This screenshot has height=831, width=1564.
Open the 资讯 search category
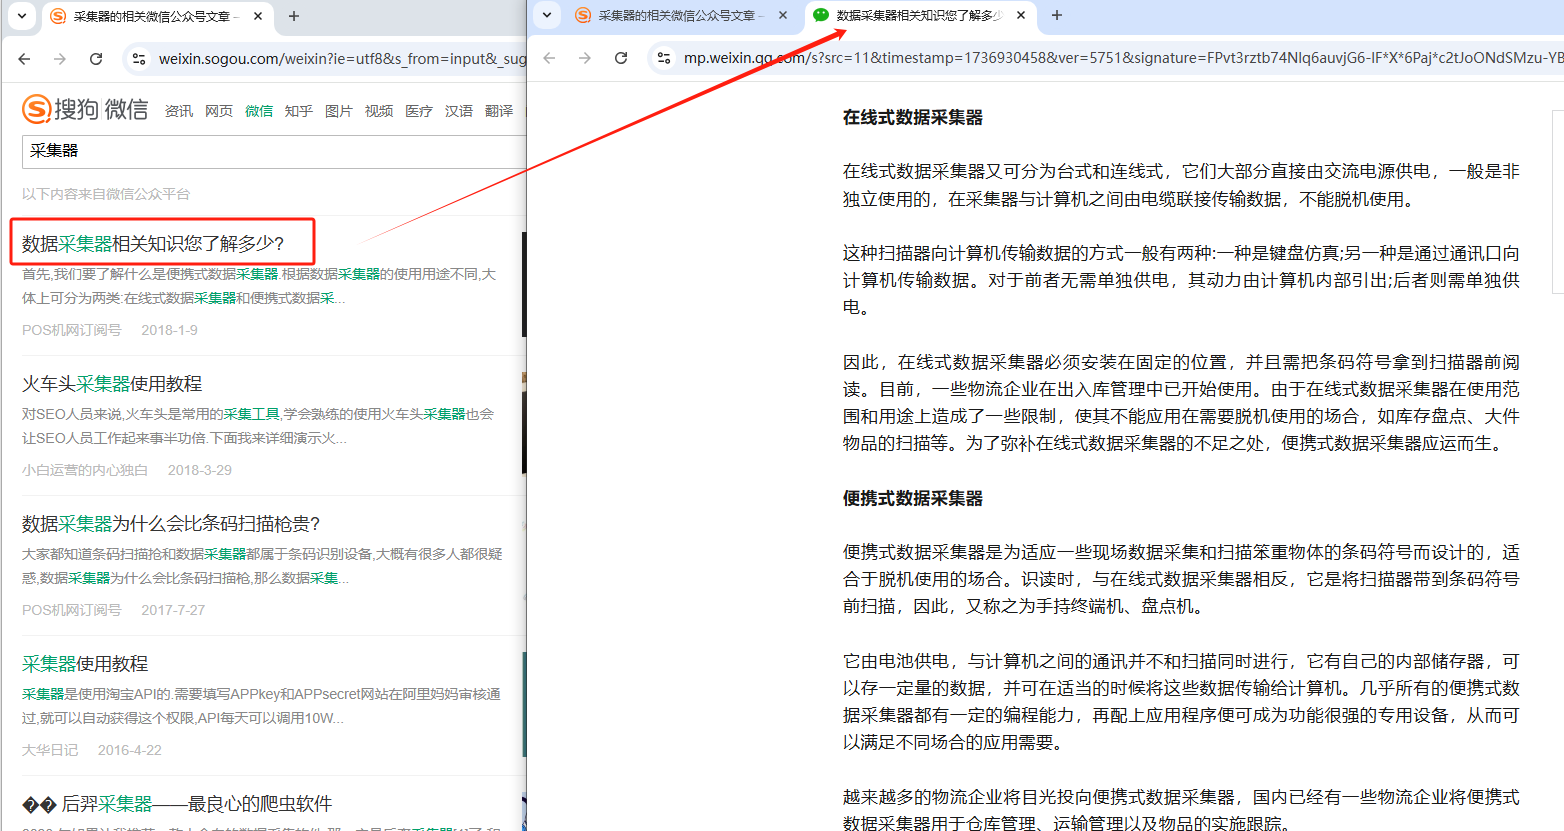[x=179, y=111]
